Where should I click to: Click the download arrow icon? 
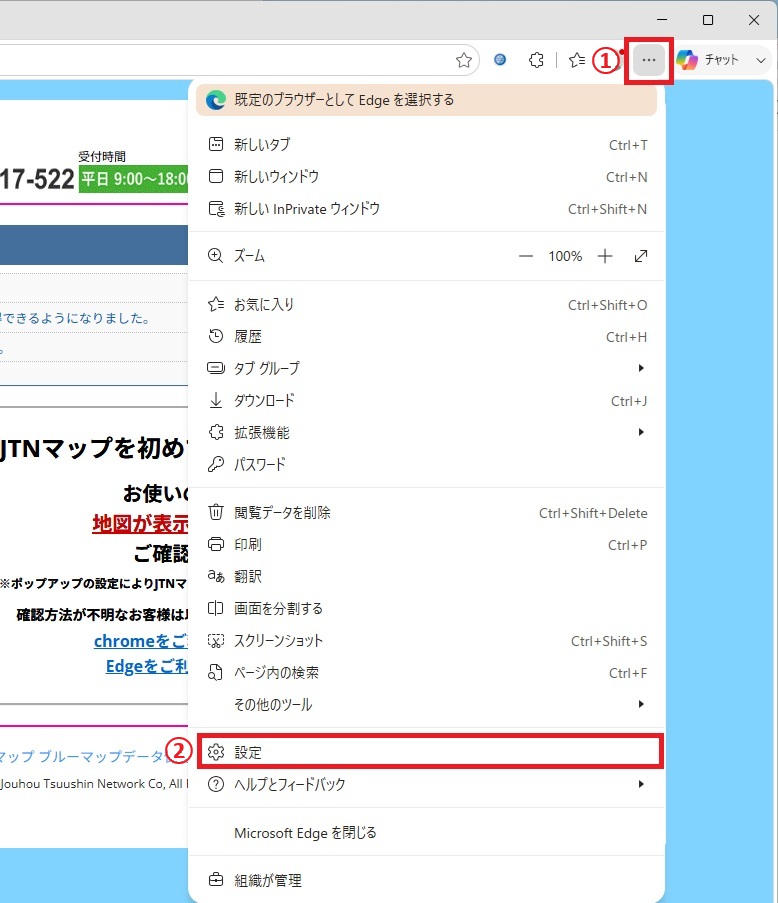click(216, 400)
